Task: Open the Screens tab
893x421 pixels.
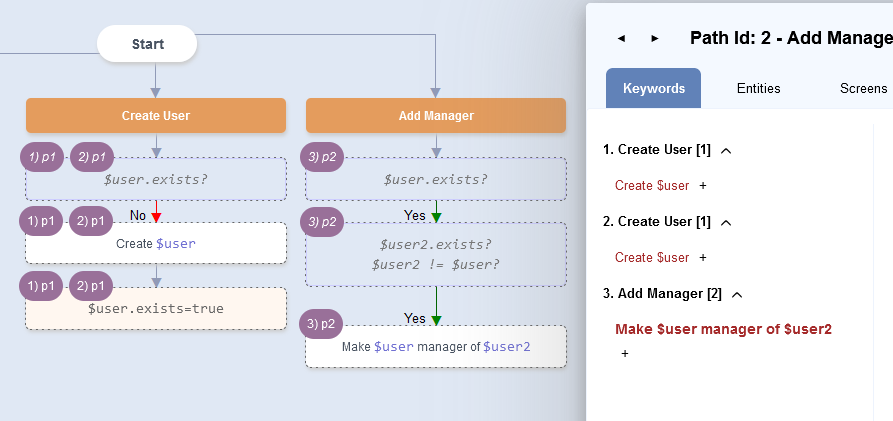Action: (863, 88)
